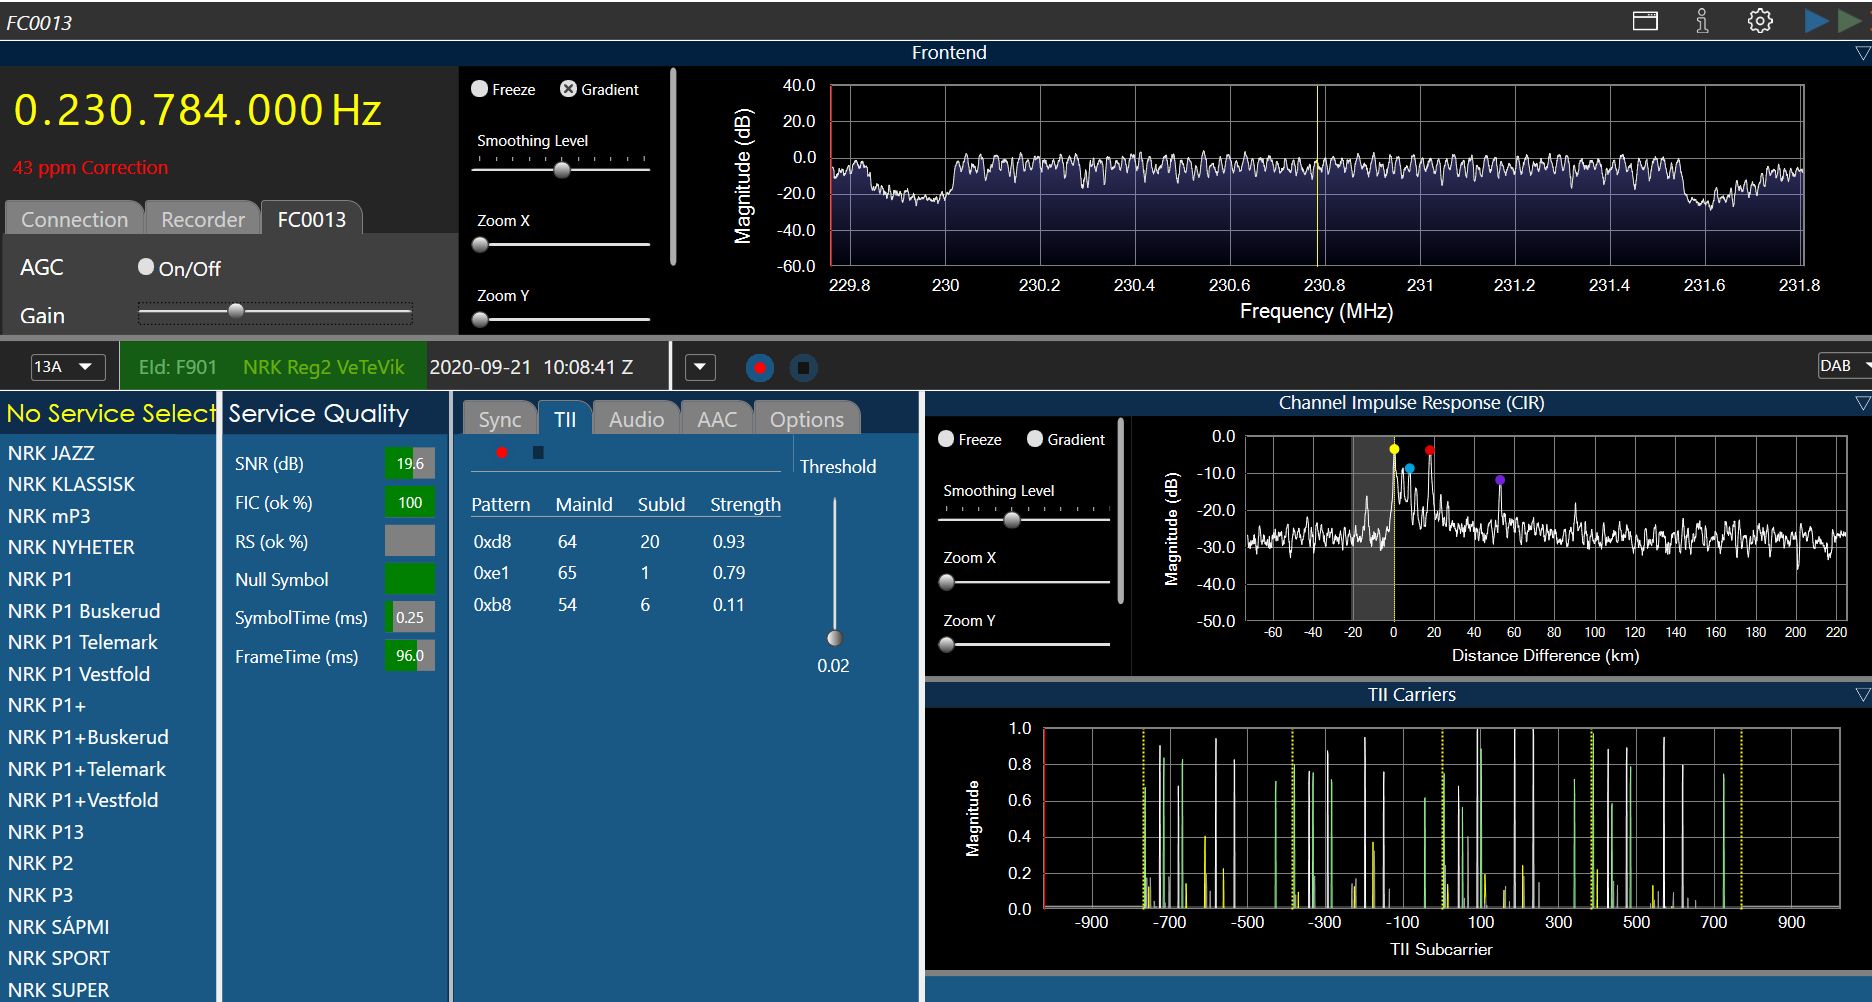This screenshot has height=1002, width=1872.
Task: Select NRK P1 Telemark service
Action: point(83,642)
